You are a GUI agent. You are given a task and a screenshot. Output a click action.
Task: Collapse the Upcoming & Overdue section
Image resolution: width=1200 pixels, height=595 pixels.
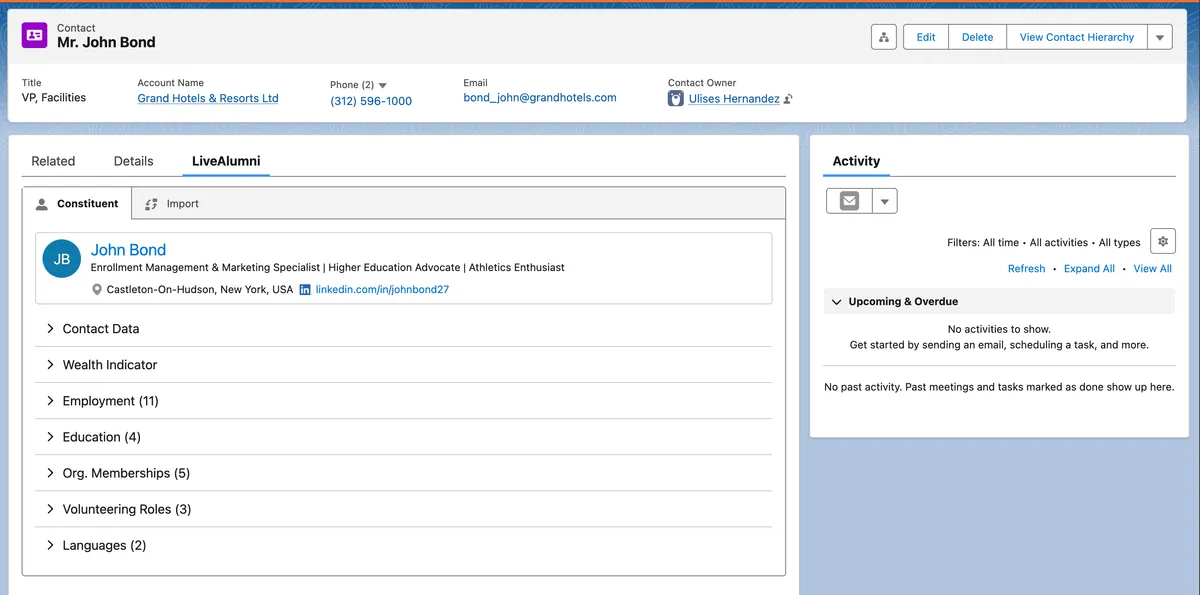[837, 302]
